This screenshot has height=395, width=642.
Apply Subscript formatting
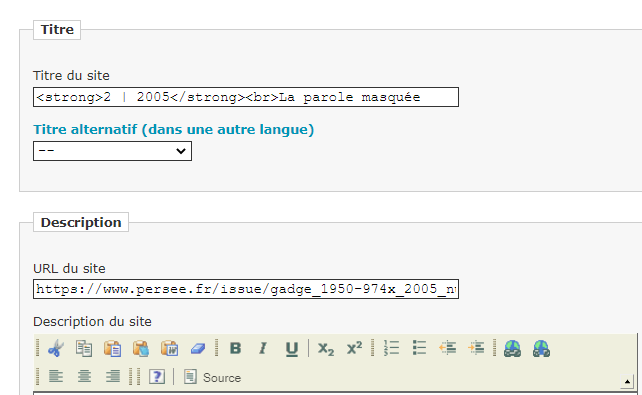coord(326,348)
